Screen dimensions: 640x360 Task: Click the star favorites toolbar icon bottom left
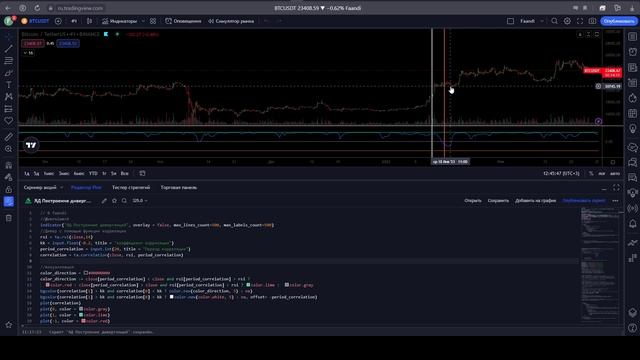[9, 325]
